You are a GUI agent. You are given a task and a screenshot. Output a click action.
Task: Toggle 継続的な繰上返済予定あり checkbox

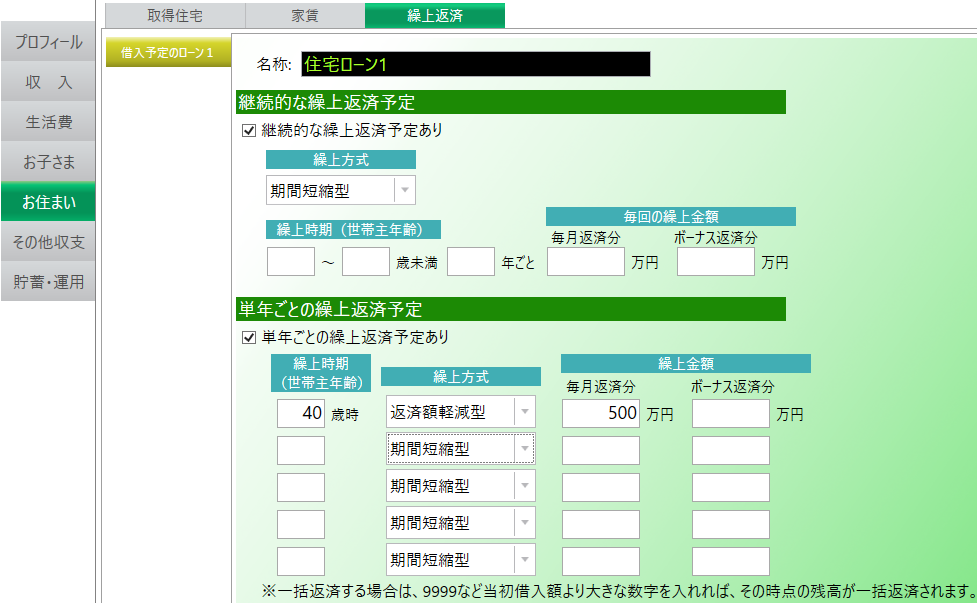[249, 130]
